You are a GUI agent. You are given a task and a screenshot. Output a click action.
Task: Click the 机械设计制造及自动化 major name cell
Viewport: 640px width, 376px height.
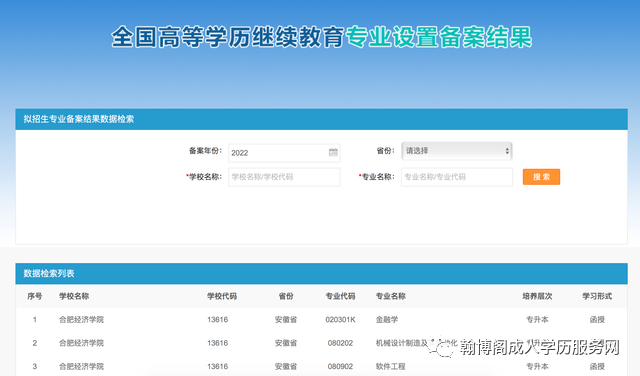(416, 343)
